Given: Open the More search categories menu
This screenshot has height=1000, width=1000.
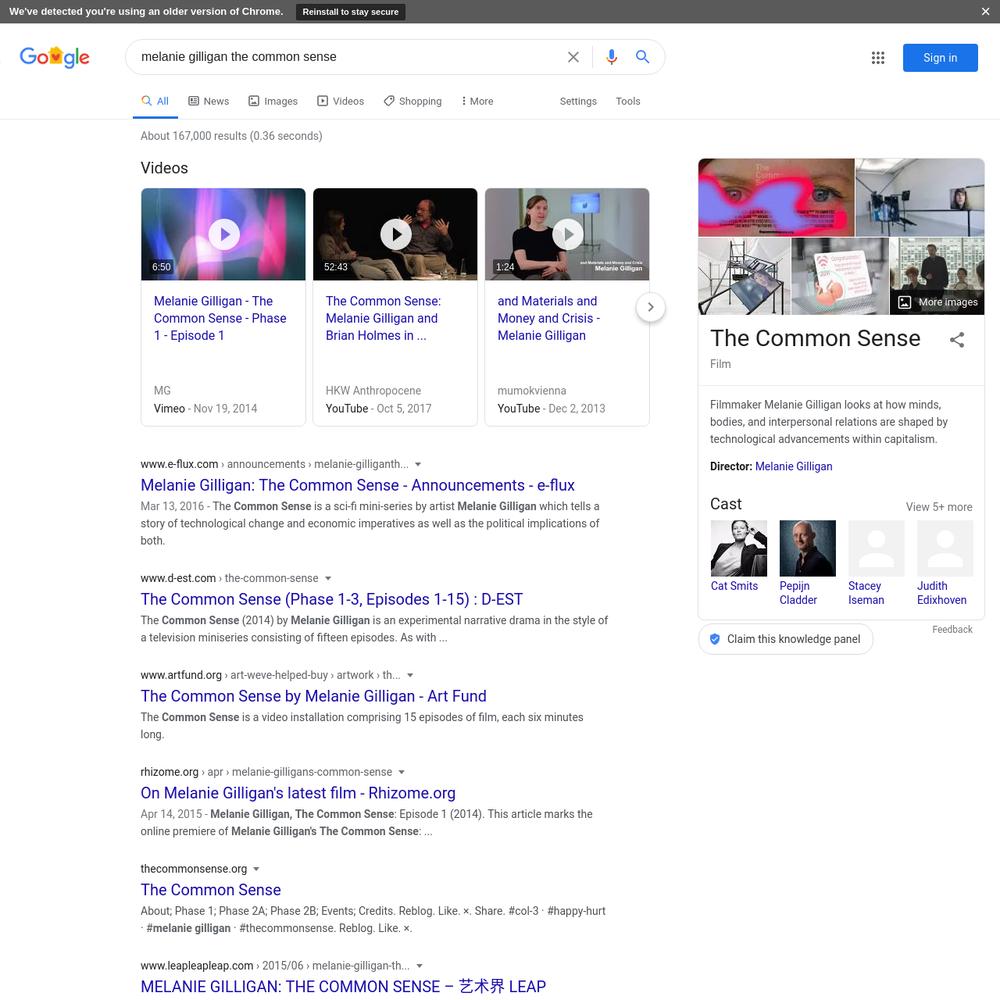Looking at the screenshot, I should [x=478, y=101].
